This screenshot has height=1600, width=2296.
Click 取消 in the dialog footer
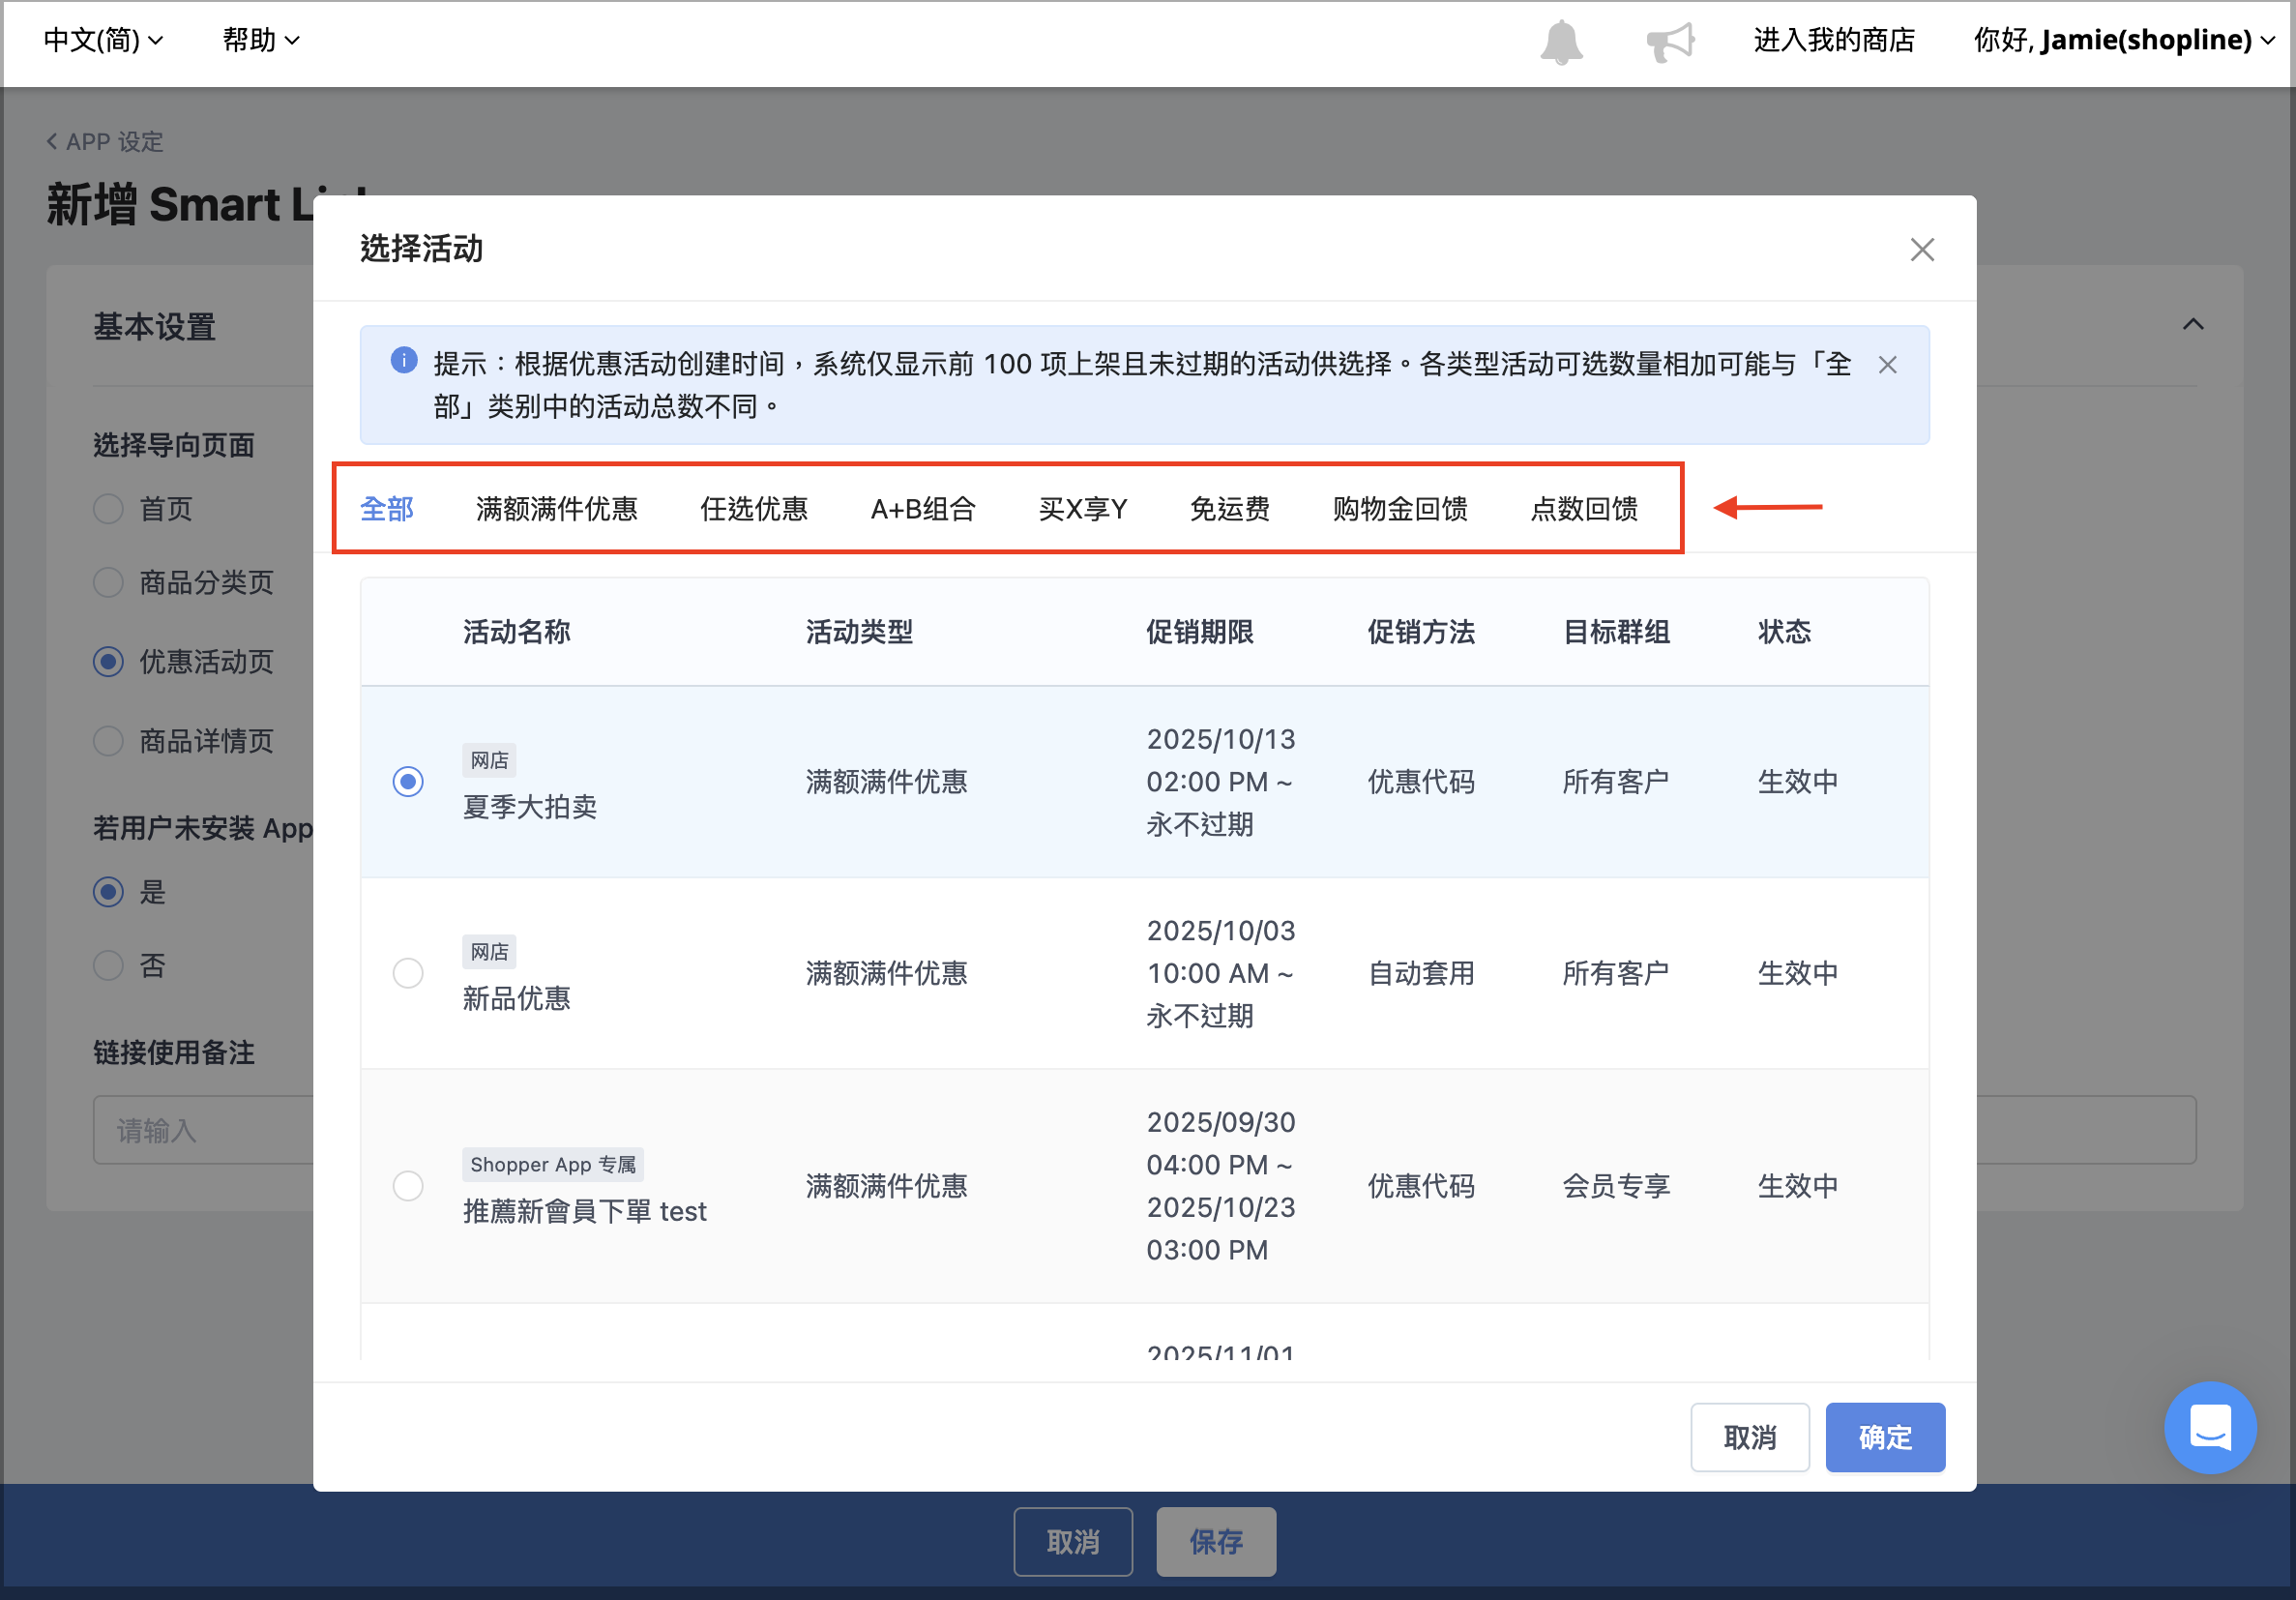point(1750,1437)
